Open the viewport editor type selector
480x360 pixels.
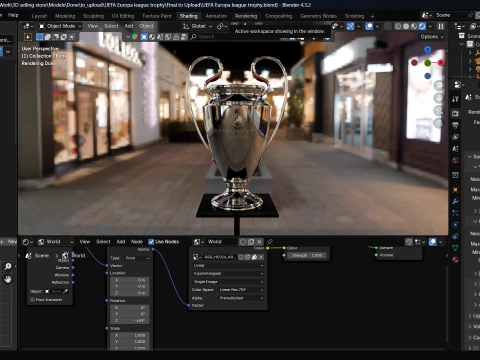click(x=28, y=26)
